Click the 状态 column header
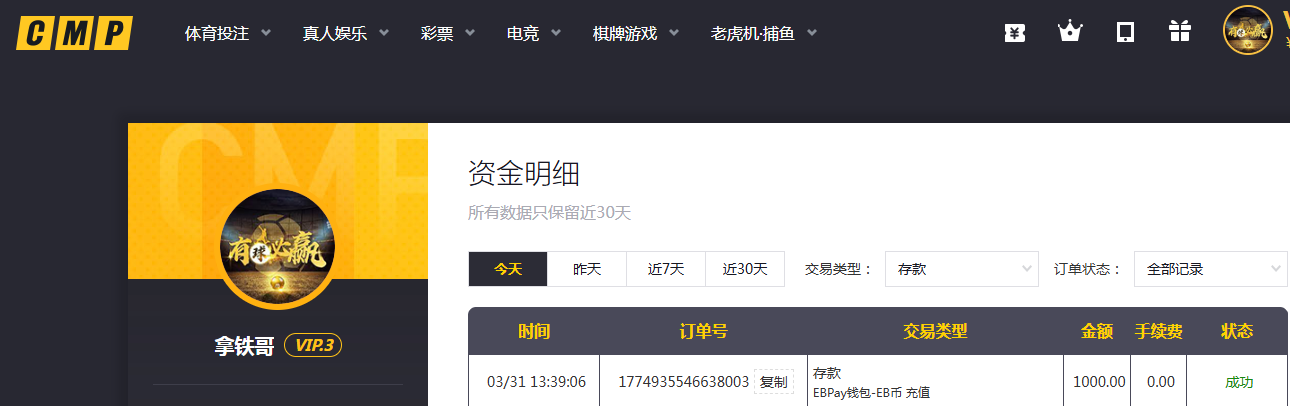The width and height of the screenshot is (1290, 406). (1237, 331)
